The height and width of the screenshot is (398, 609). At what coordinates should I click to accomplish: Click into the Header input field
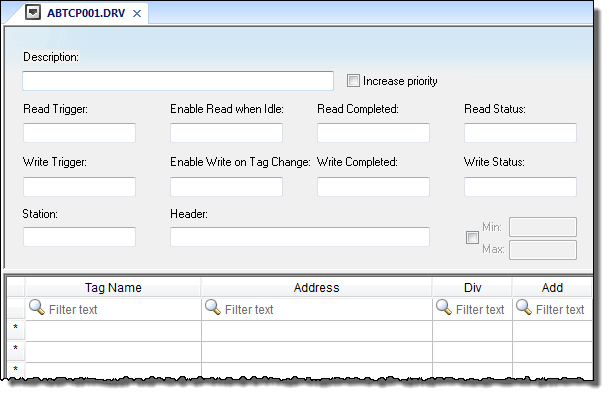pyautogui.click(x=299, y=237)
